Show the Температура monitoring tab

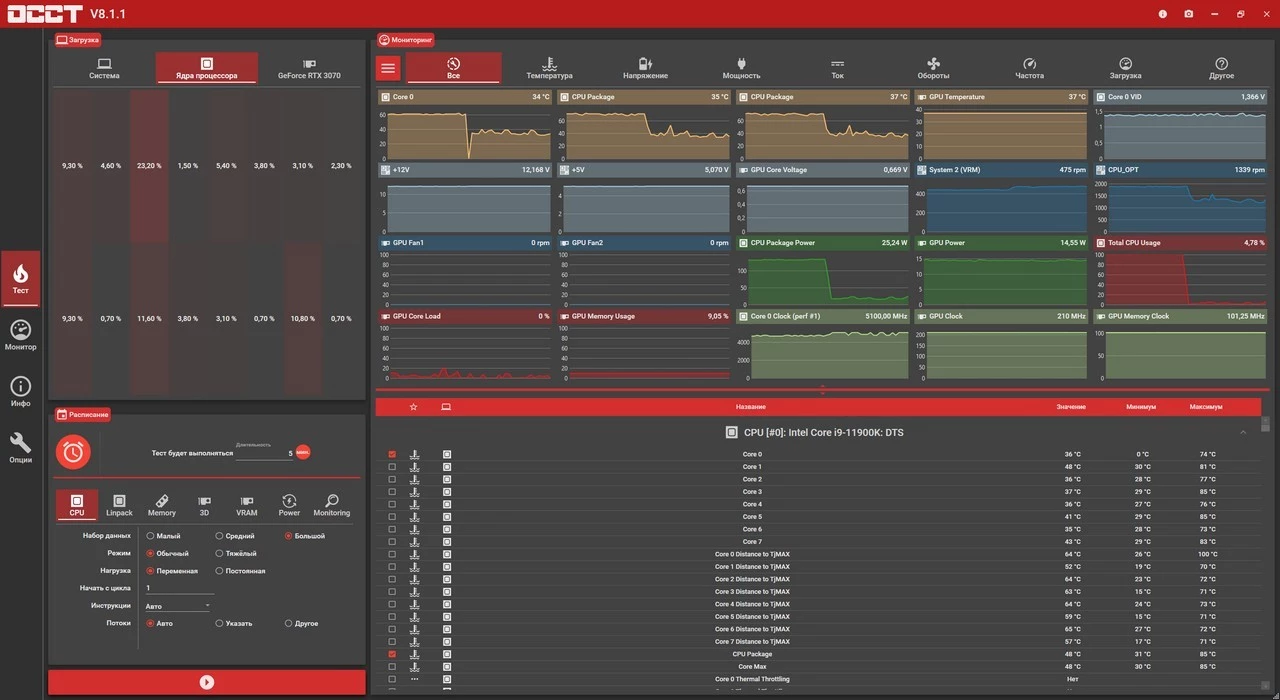550,68
